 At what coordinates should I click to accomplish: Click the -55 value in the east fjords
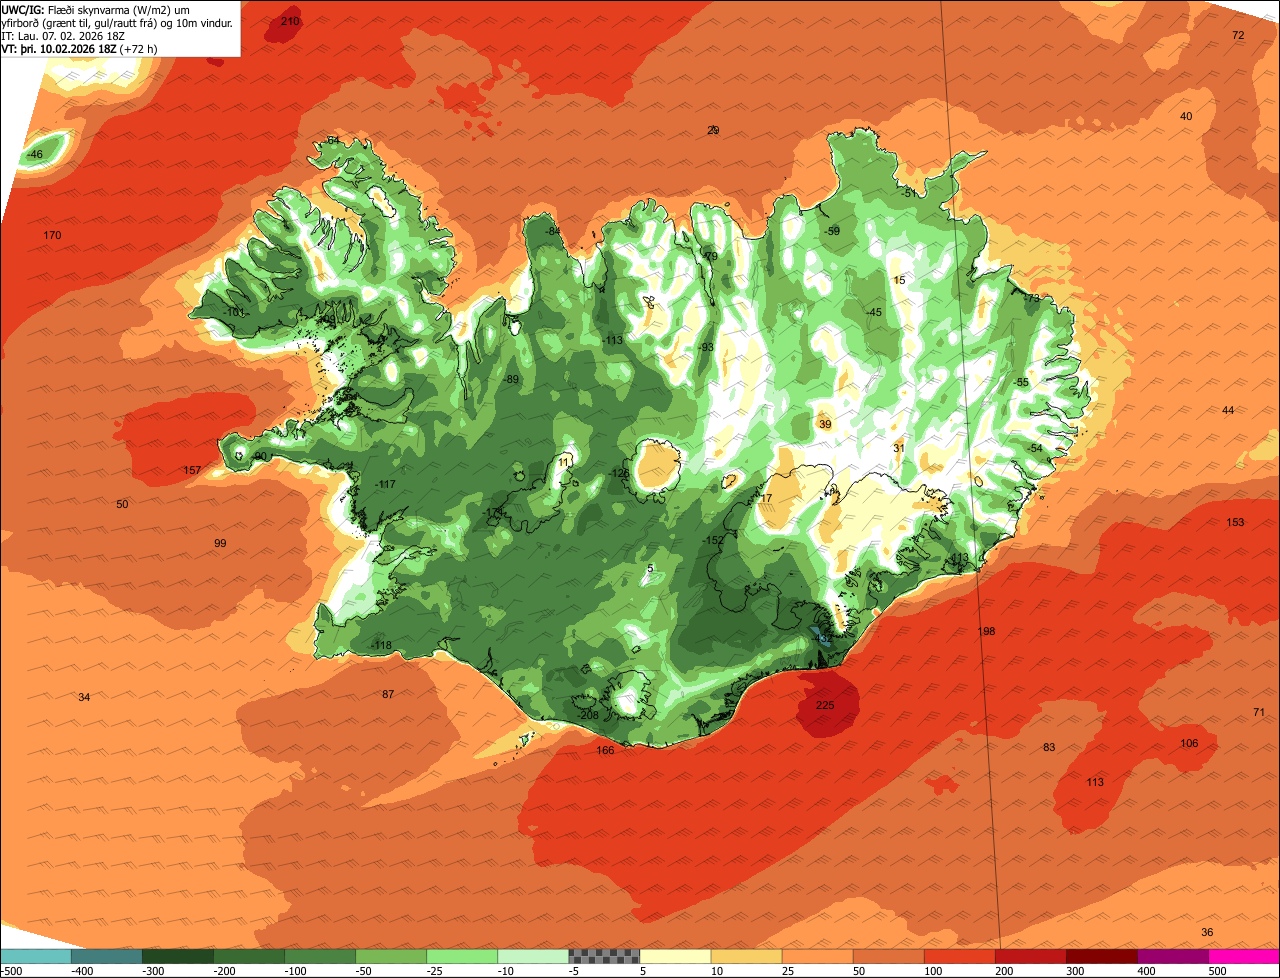1021,382
